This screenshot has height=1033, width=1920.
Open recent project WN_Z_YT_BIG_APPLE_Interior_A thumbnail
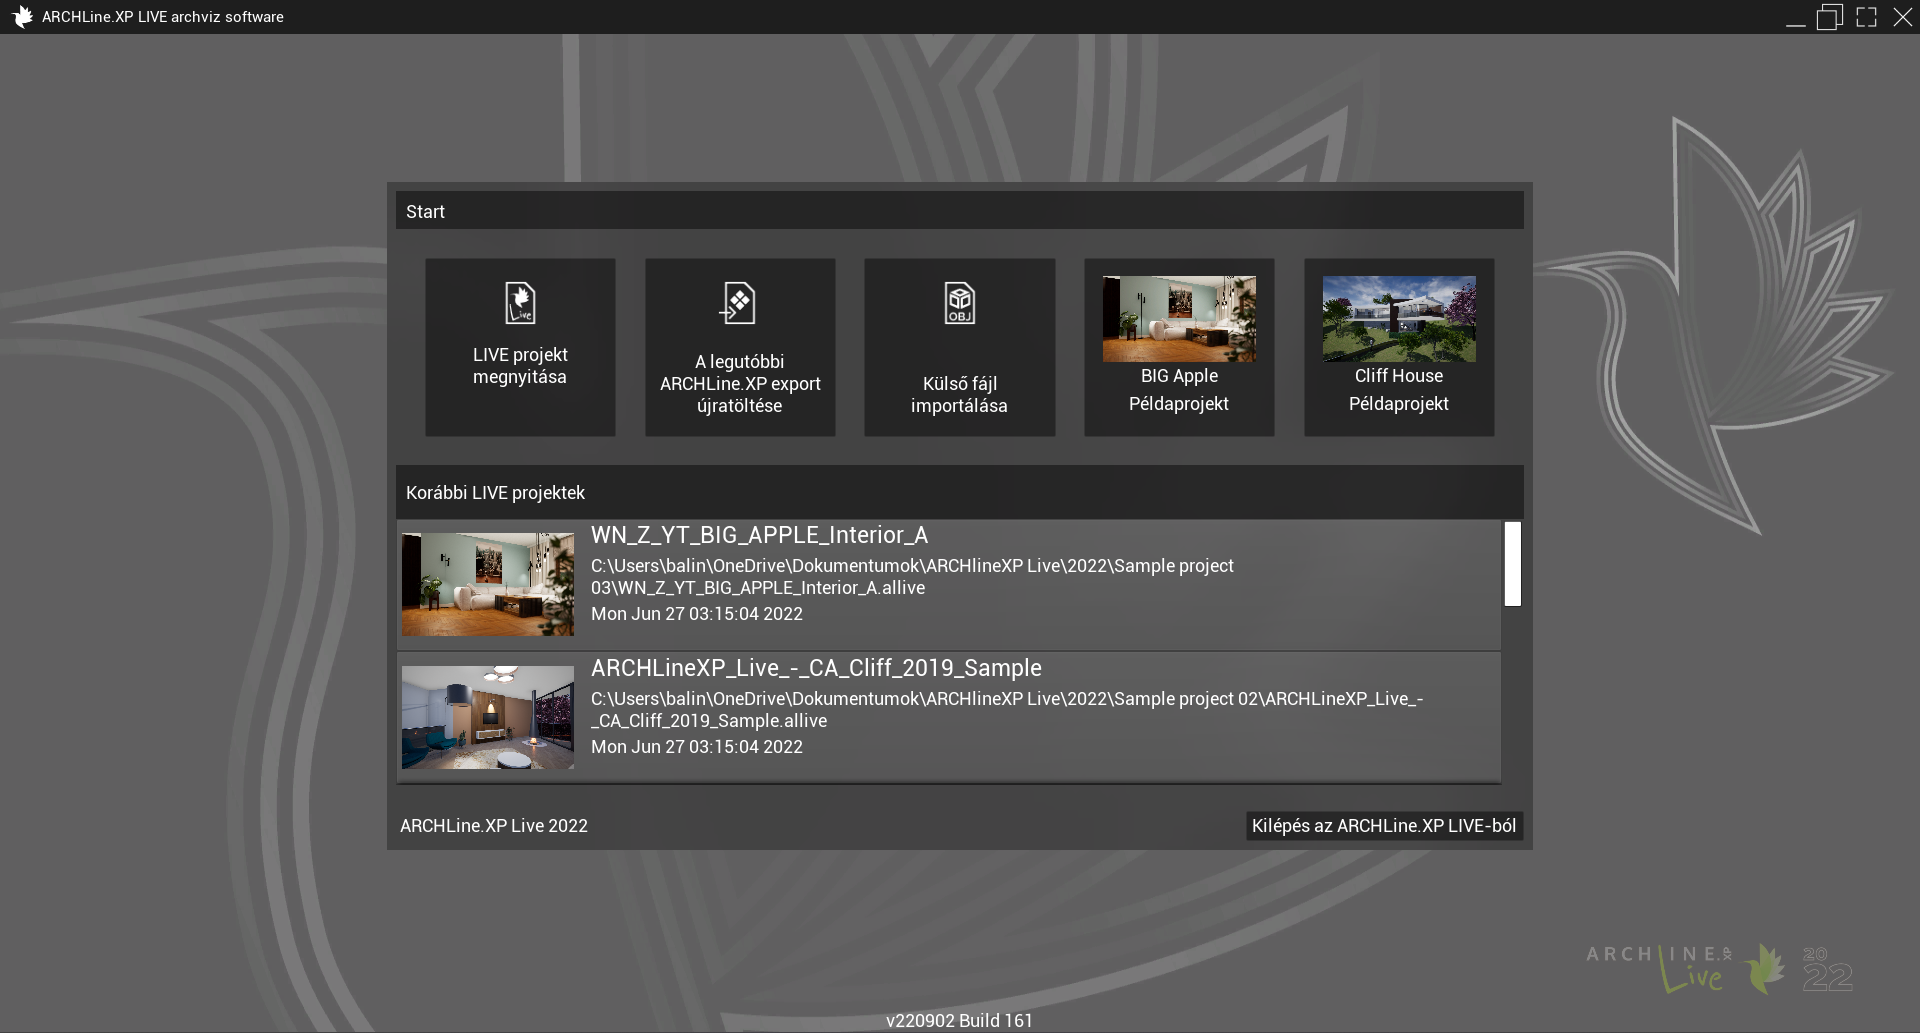[488, 584]
